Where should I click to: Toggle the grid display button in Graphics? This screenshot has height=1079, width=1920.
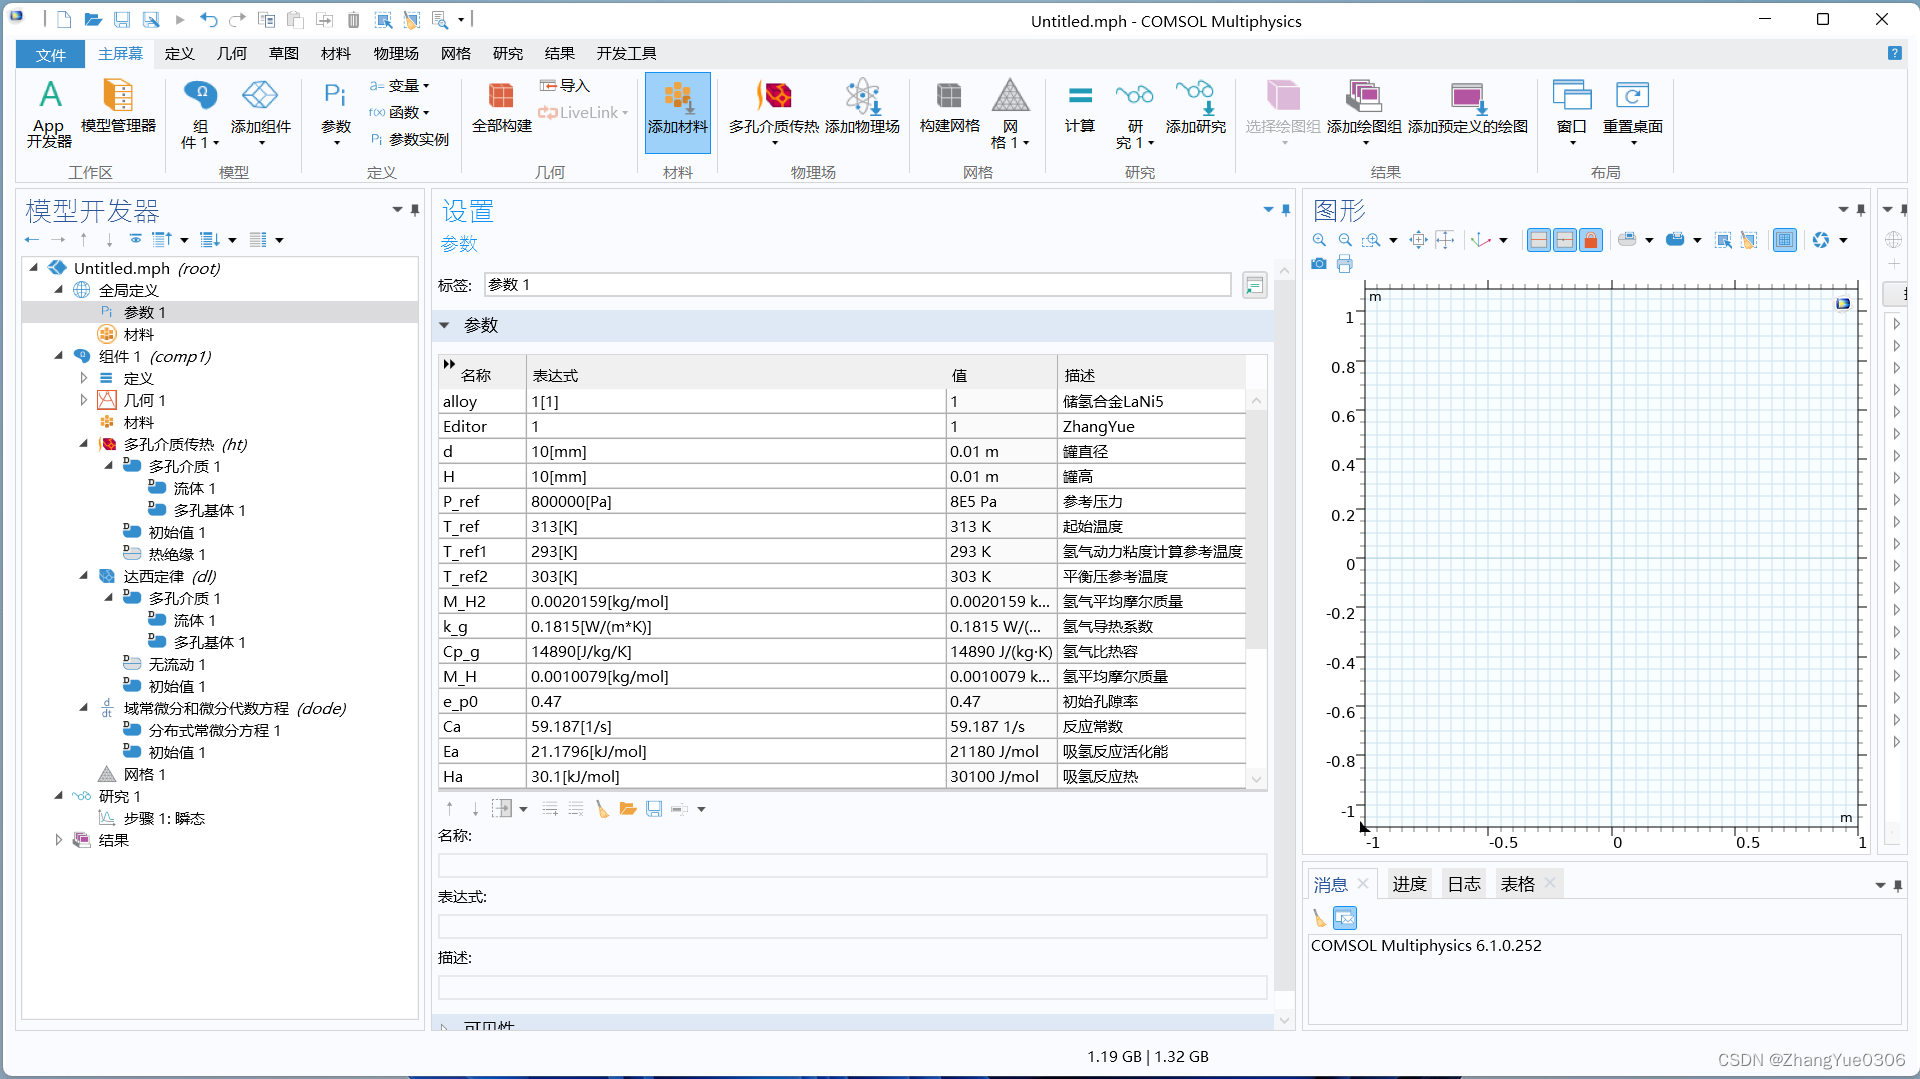pyautogui.click(x=1785, y=240)
